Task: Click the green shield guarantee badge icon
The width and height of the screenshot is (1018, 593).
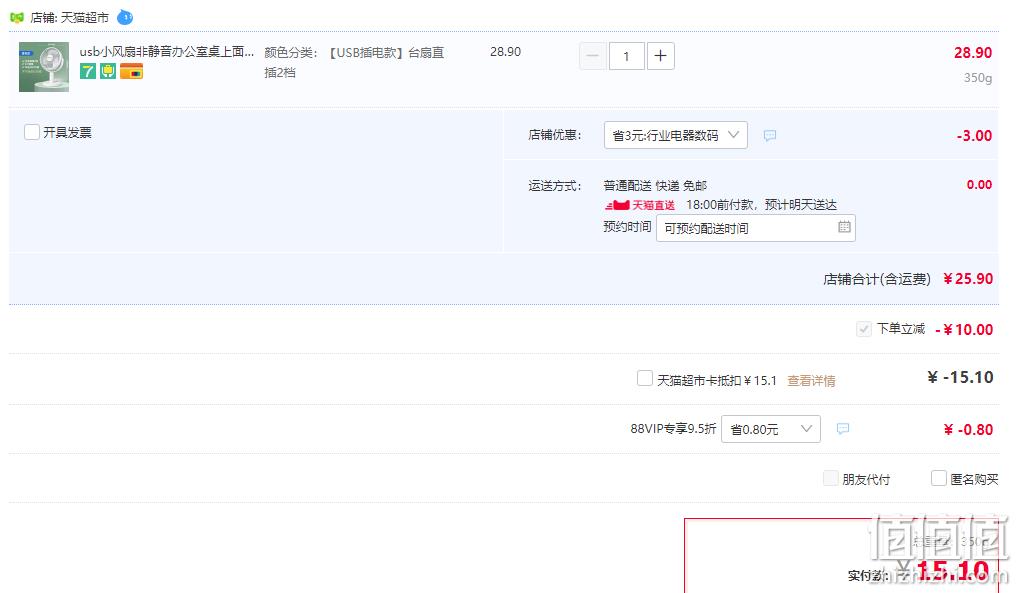Action: point(108,71)
